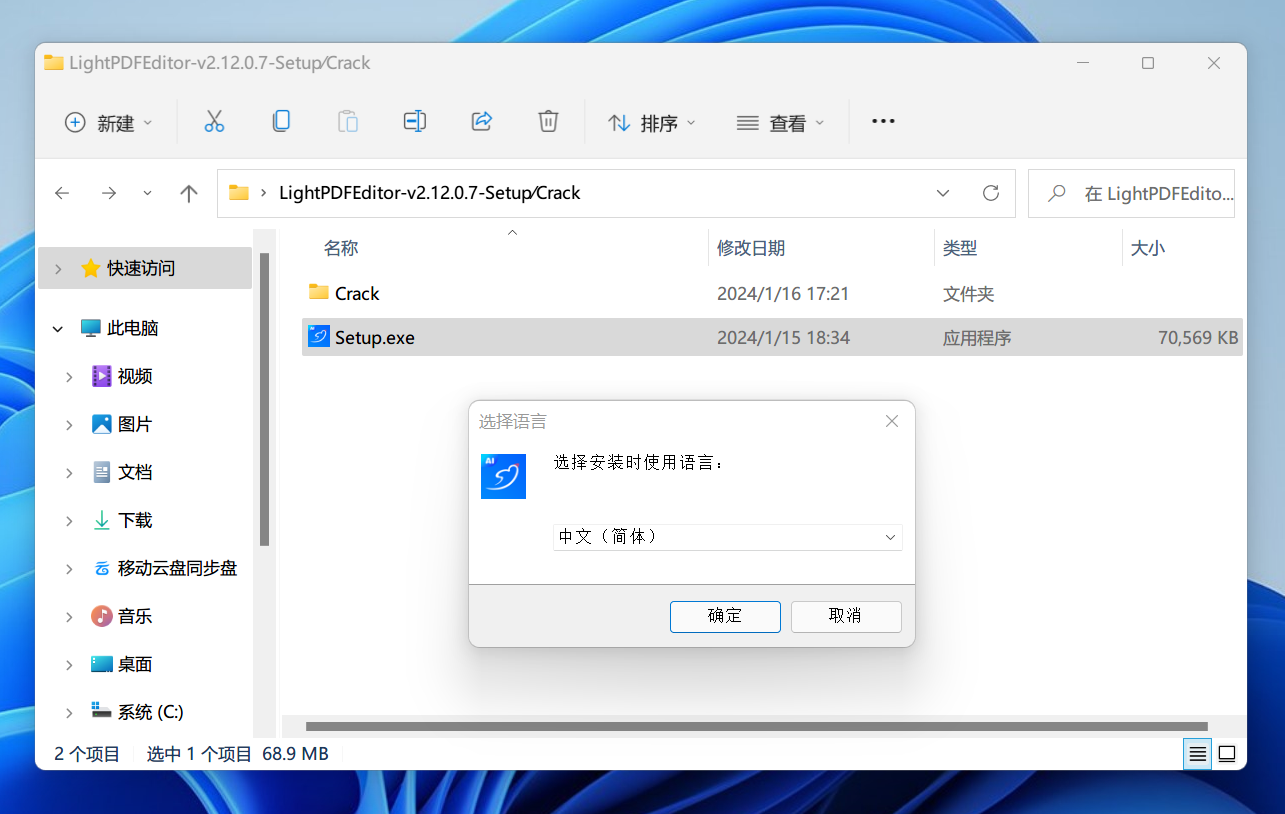This screenshot has height=814, width=1285.
Task: Open the recent locations dropdown arrow
Action: tap(148, 193)
